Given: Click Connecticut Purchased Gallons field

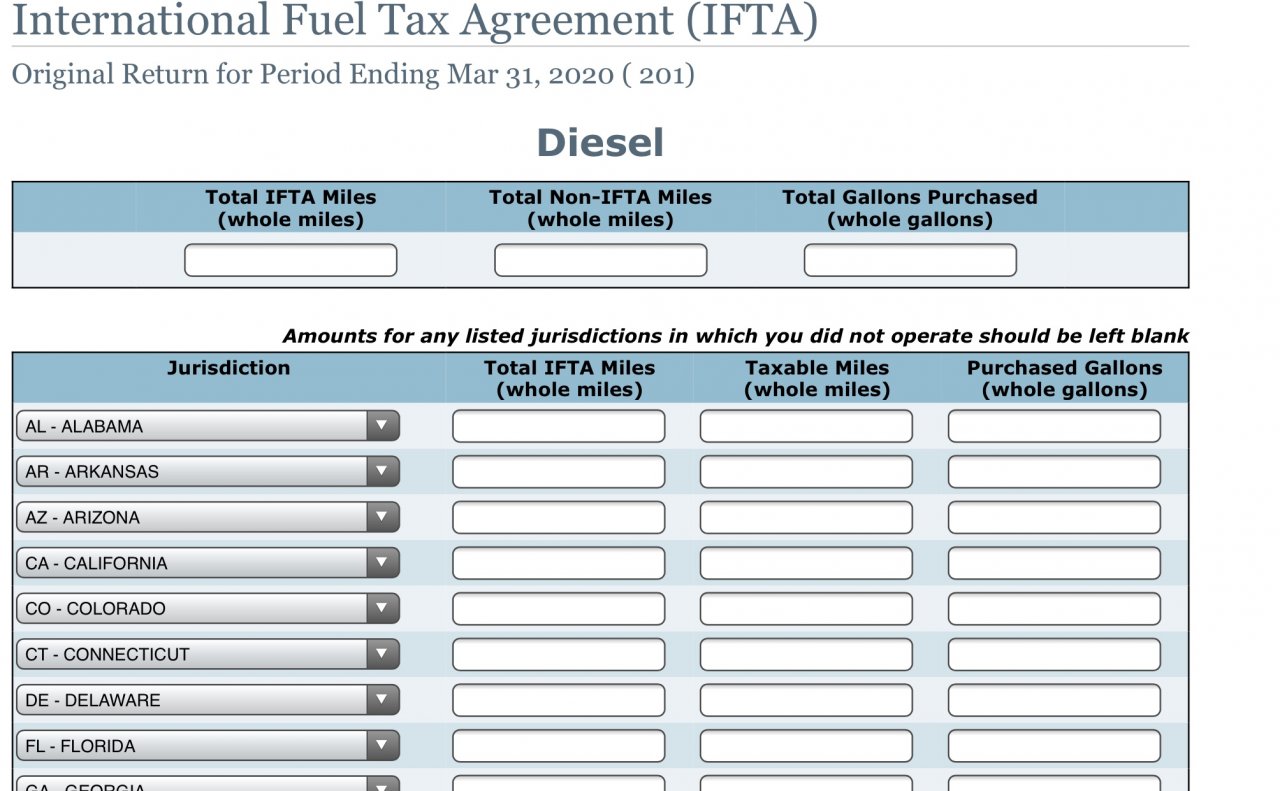Looking at the screenshot, I should [1054, 655].
